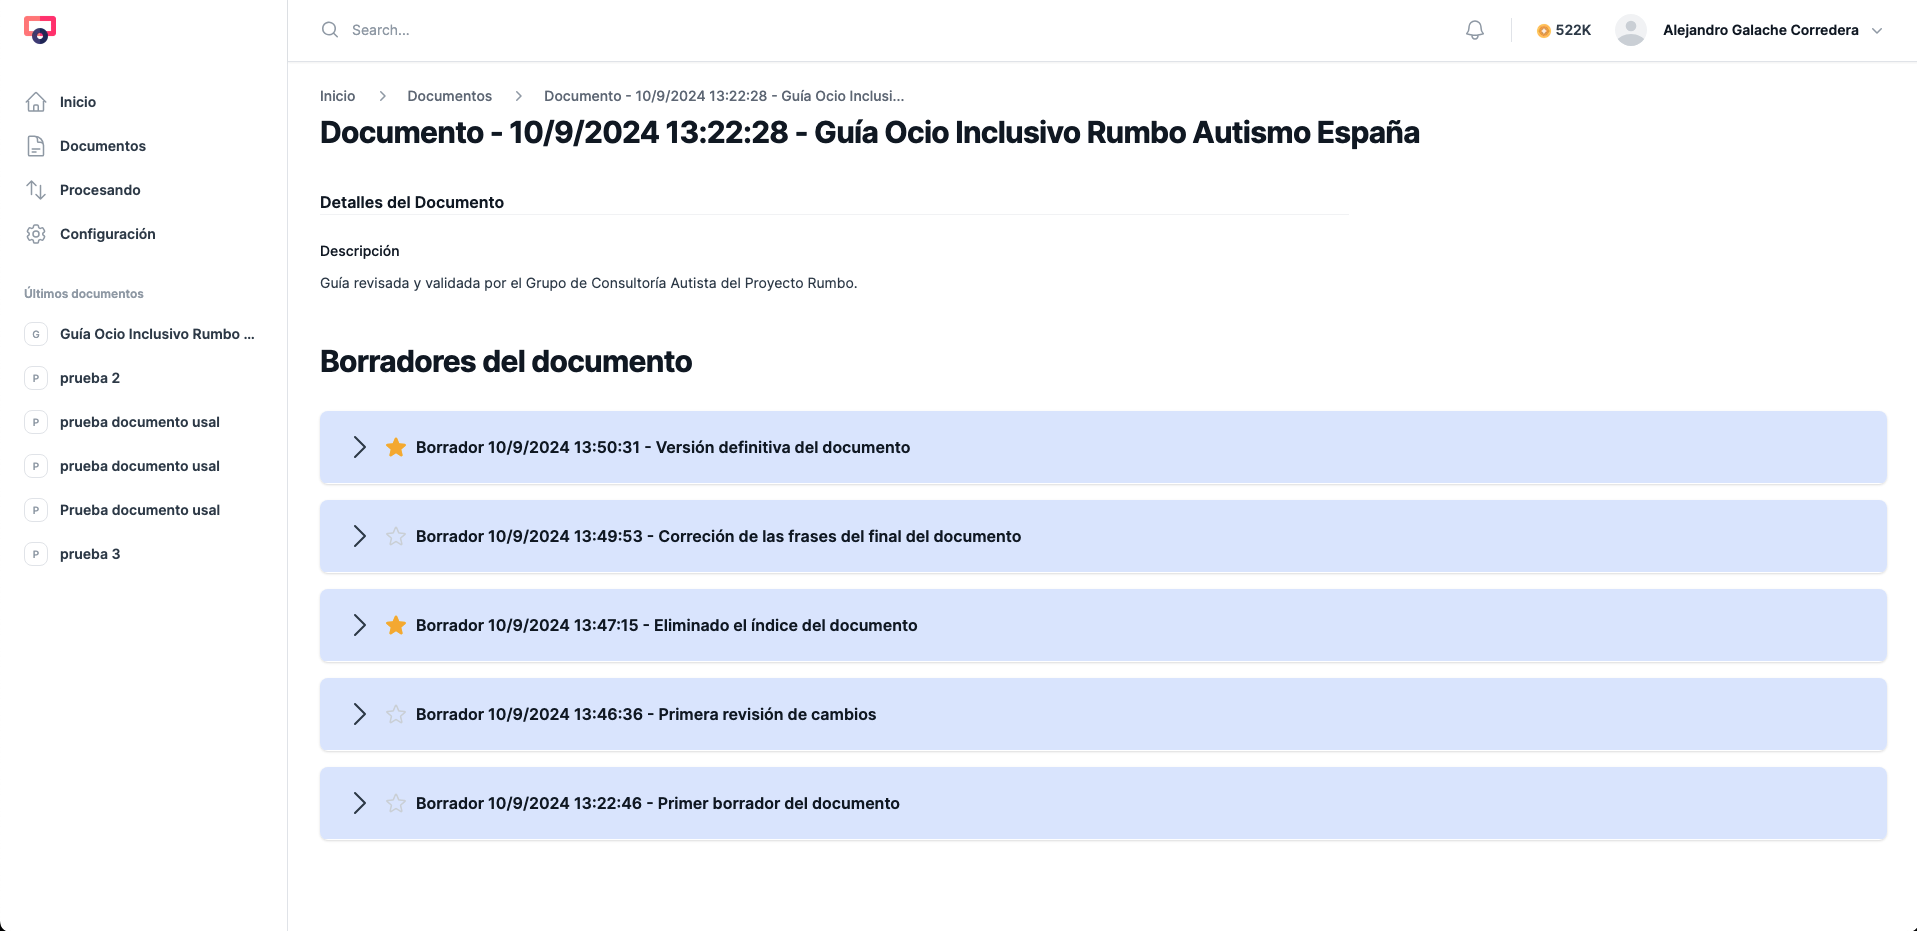The height and width of the screenshot is (931, 1917).
Task: Unstar the Eliminado el índice draft
Action: point(395,625)
